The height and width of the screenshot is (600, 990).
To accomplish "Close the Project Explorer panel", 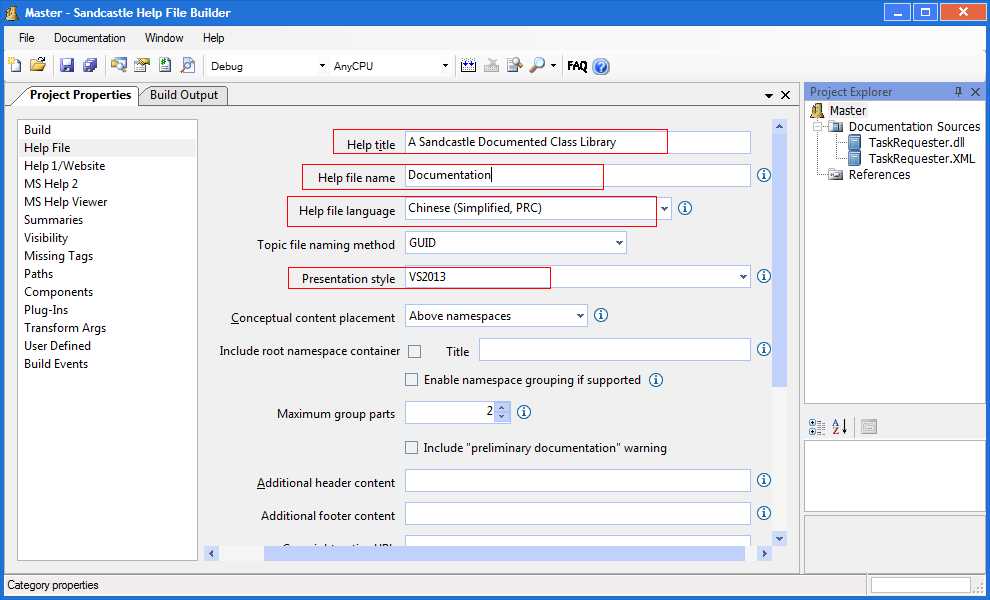I will (975, 92).
